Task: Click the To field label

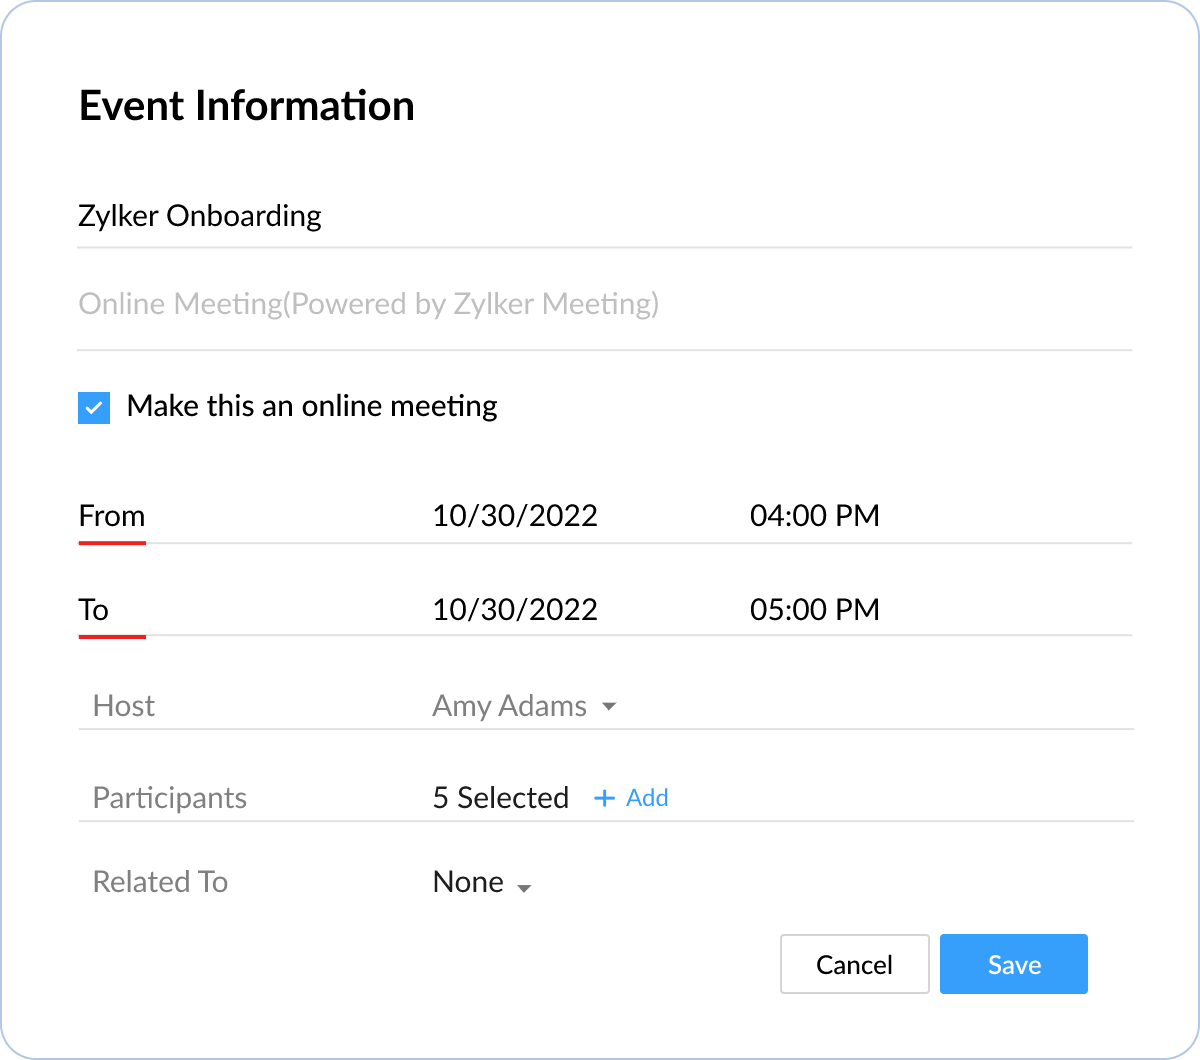Action: (94, 609)
